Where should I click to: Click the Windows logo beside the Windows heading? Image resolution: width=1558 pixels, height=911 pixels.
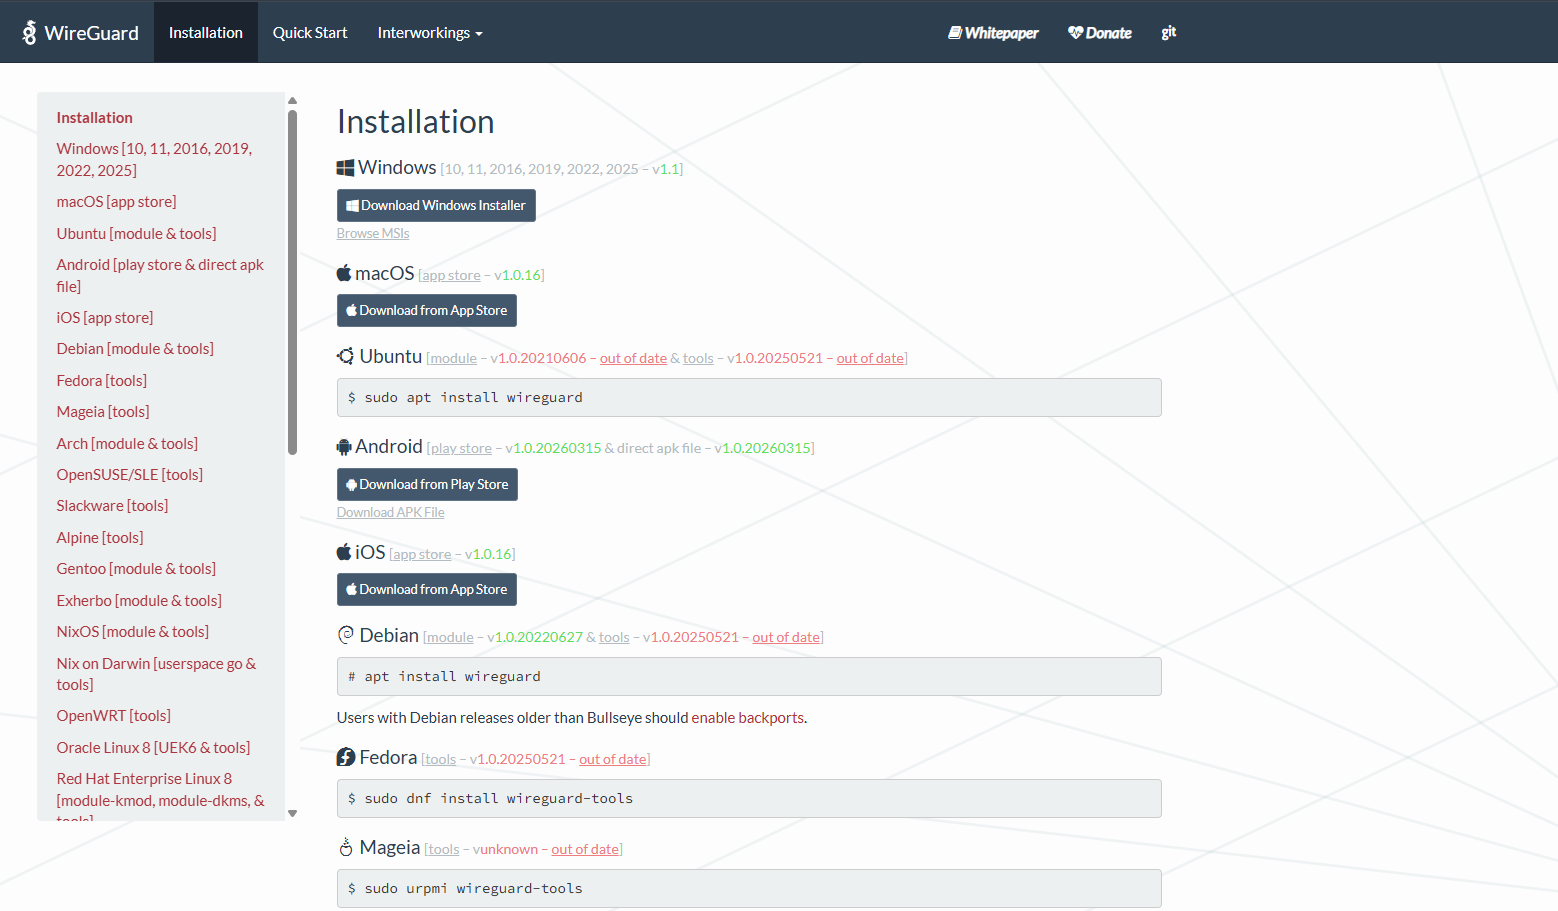tap(345, 168)
